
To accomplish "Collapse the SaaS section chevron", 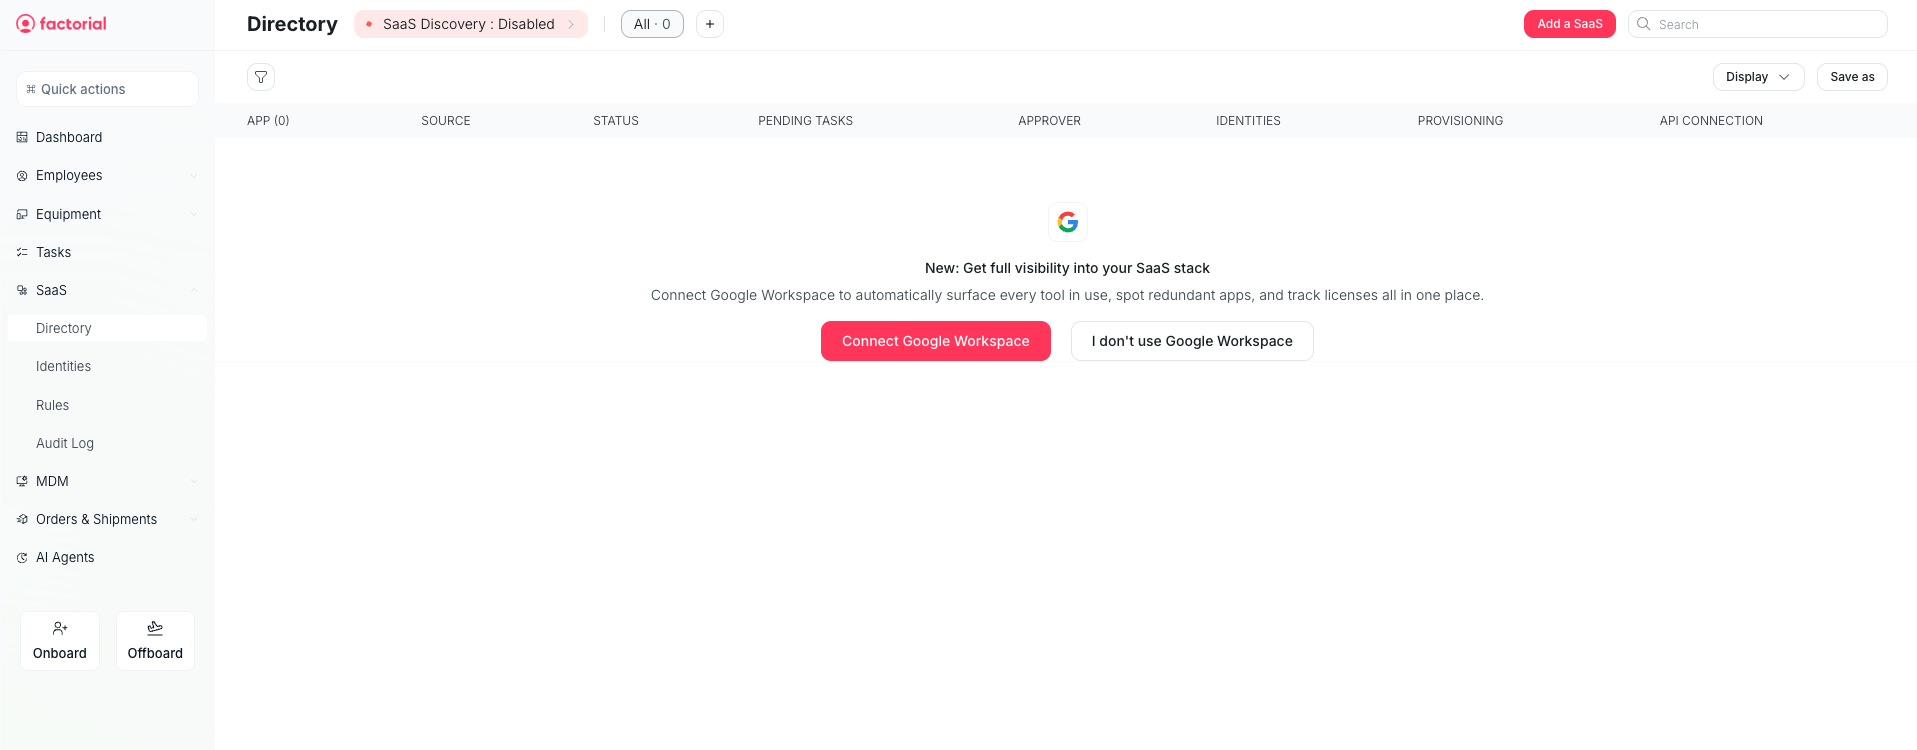I will (x=194, y=291).
